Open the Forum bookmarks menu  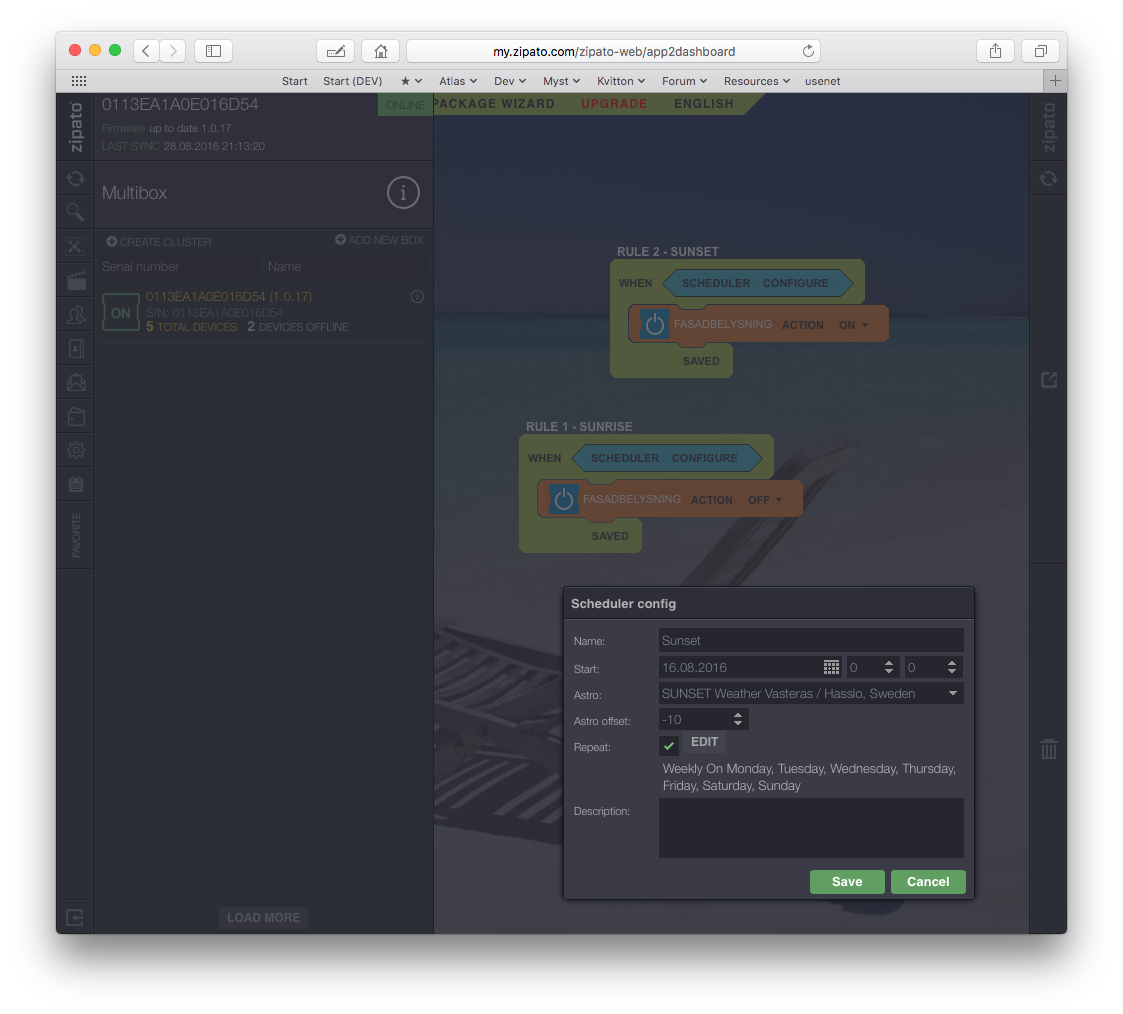(684, 81)
